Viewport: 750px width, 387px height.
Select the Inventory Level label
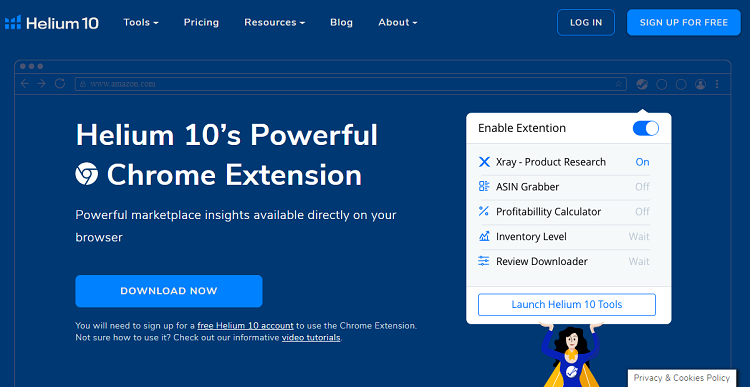point(531,237)
